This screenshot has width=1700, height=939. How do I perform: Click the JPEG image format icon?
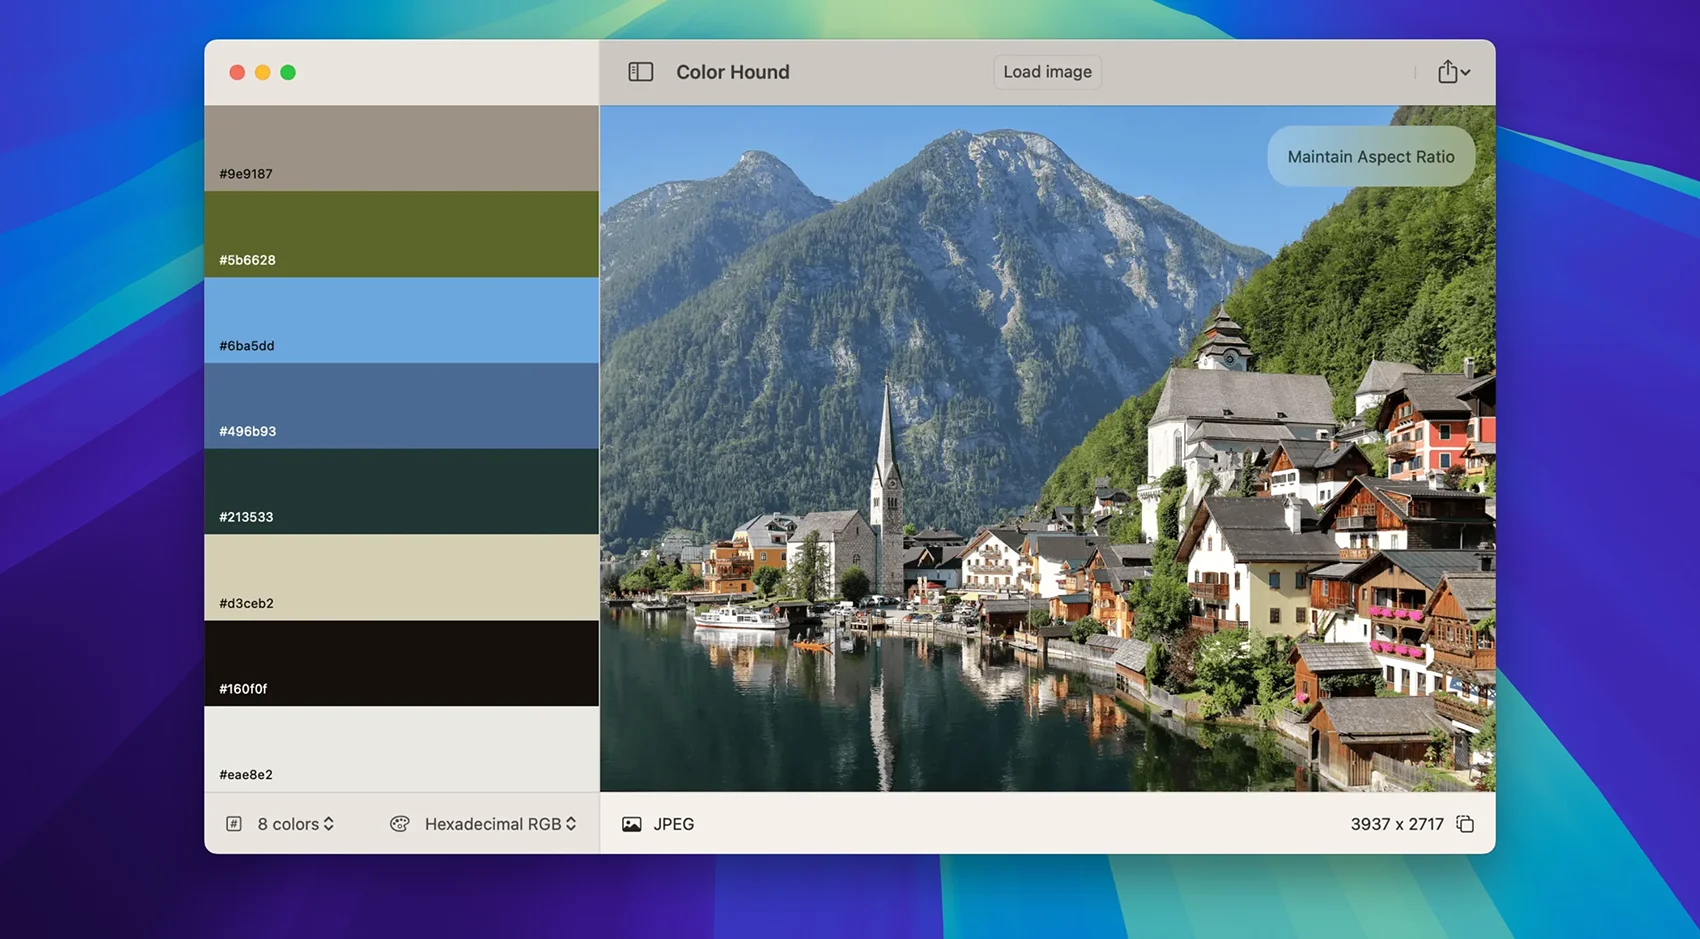click(632, 824)
